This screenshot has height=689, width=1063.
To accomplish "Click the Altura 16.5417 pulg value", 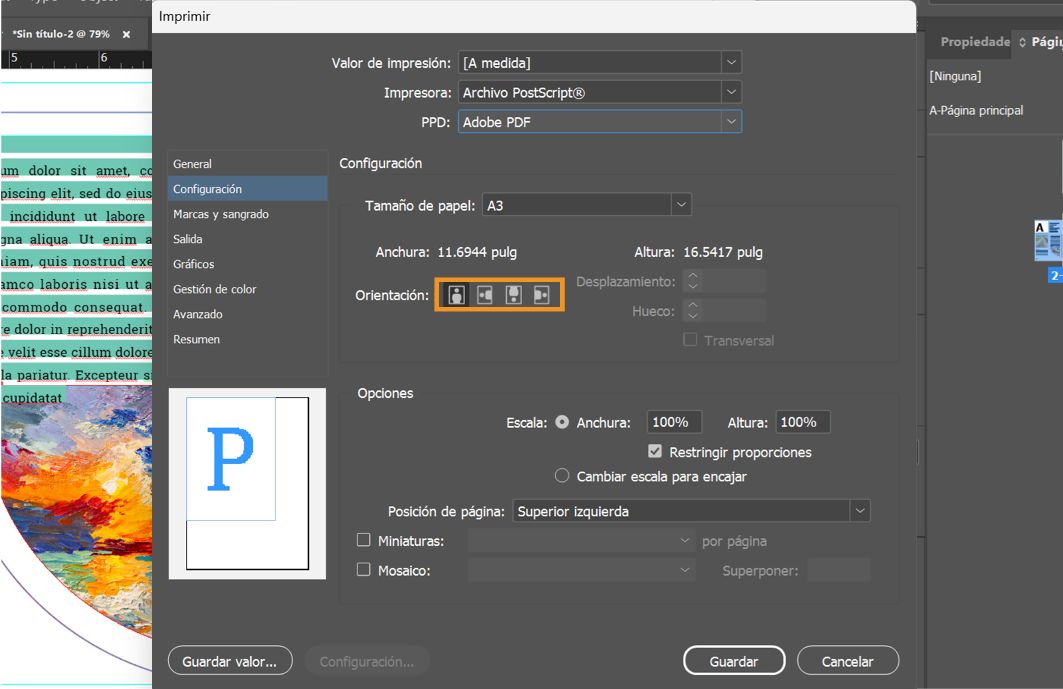I will 723,252.
